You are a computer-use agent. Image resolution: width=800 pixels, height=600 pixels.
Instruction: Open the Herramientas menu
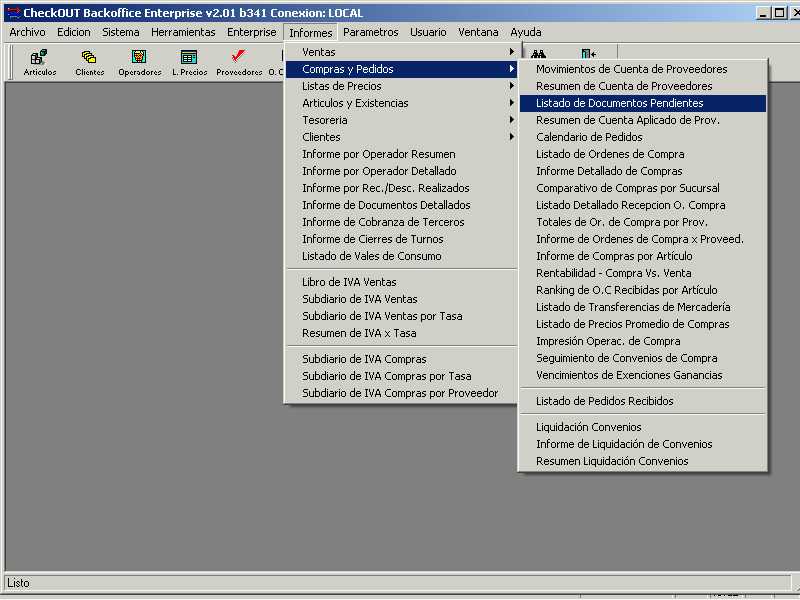[x=183, y=32]
